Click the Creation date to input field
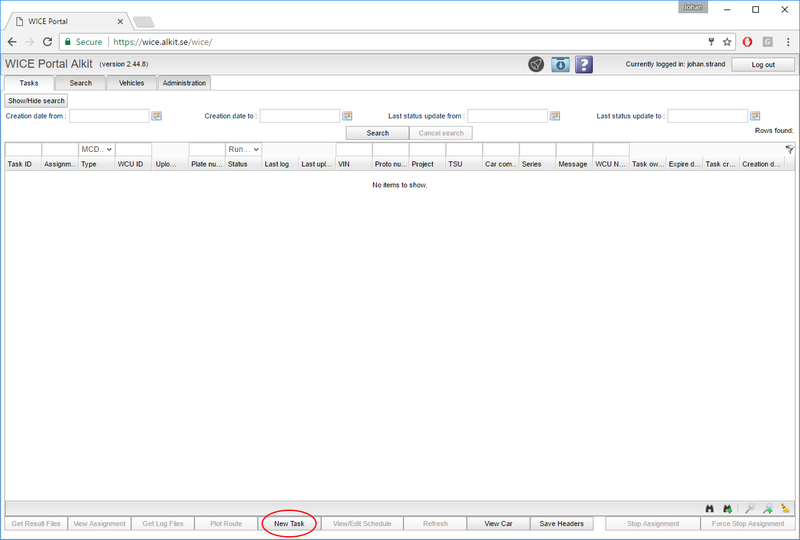 [x=300, y=116]
